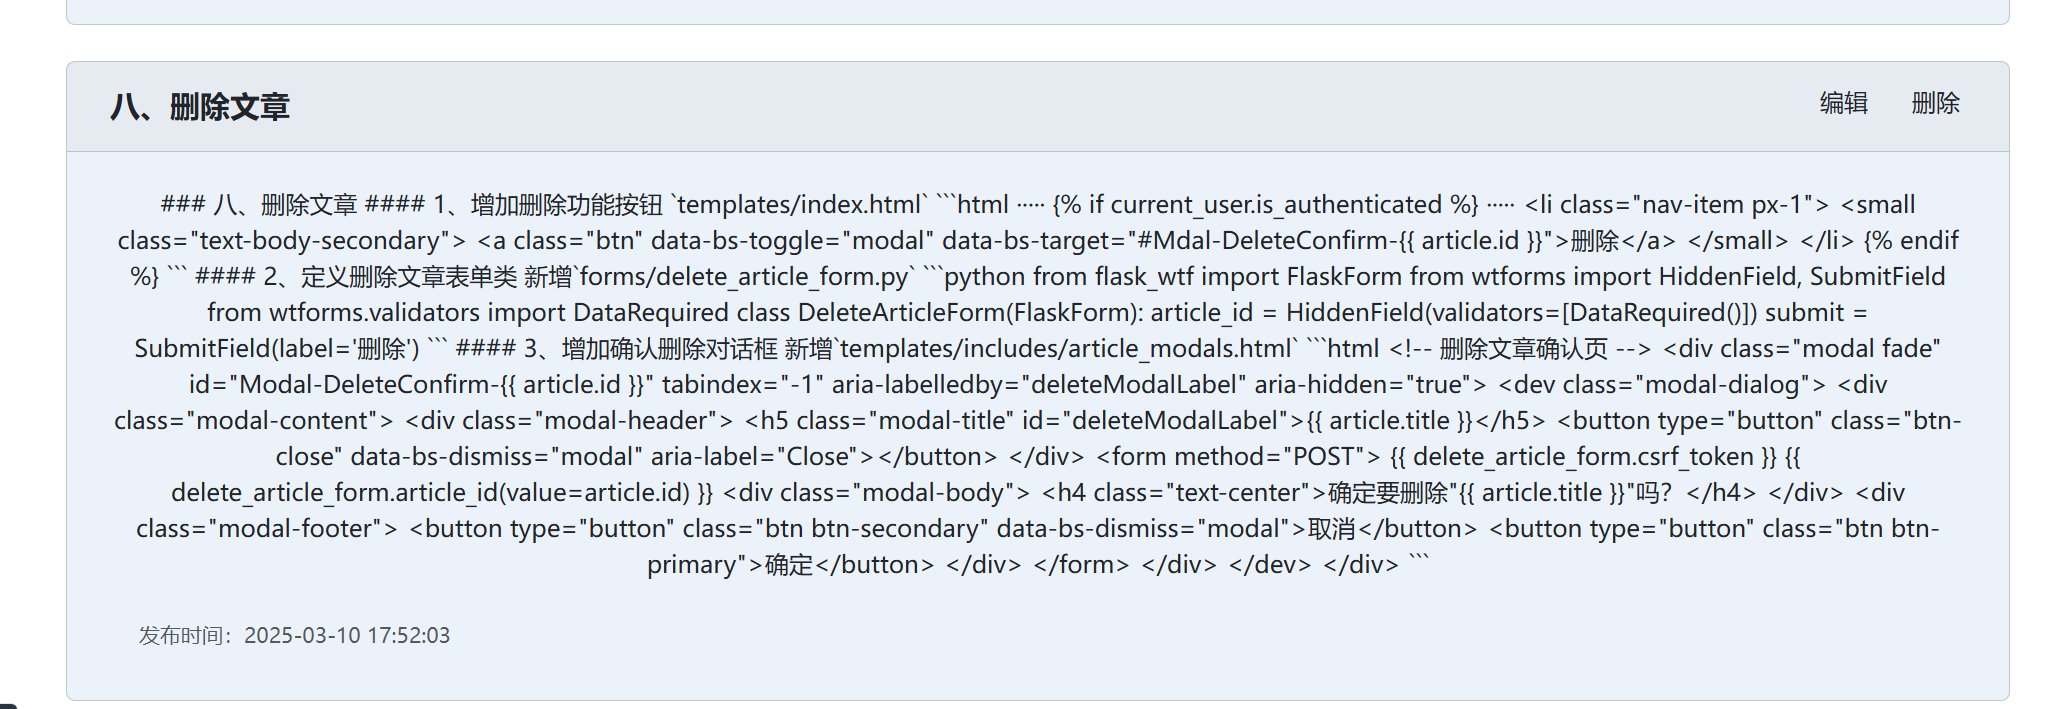The image size is (2062, 709).
Task: Click the forms/delete_article_form.py filename text
Action: (745, 277)
